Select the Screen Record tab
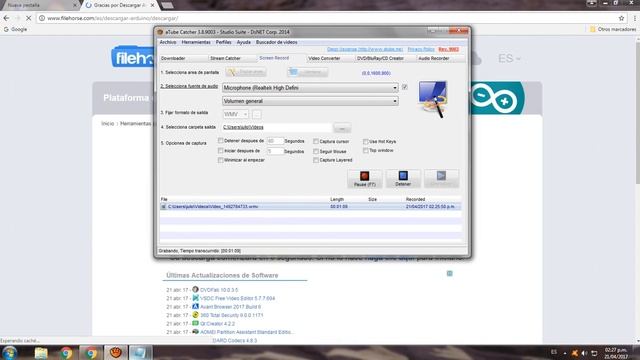The width and height of the screenshot is (640, 360). 281,58
